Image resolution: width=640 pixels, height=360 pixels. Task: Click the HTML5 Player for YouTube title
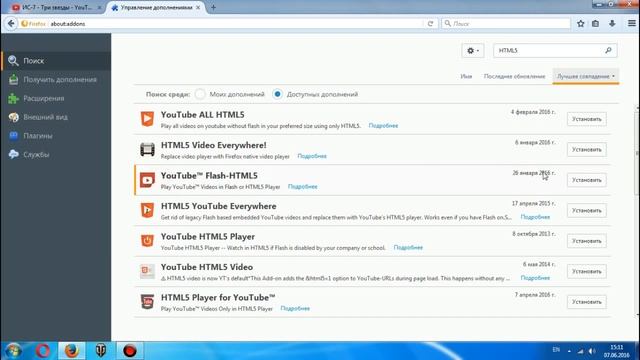218,298
